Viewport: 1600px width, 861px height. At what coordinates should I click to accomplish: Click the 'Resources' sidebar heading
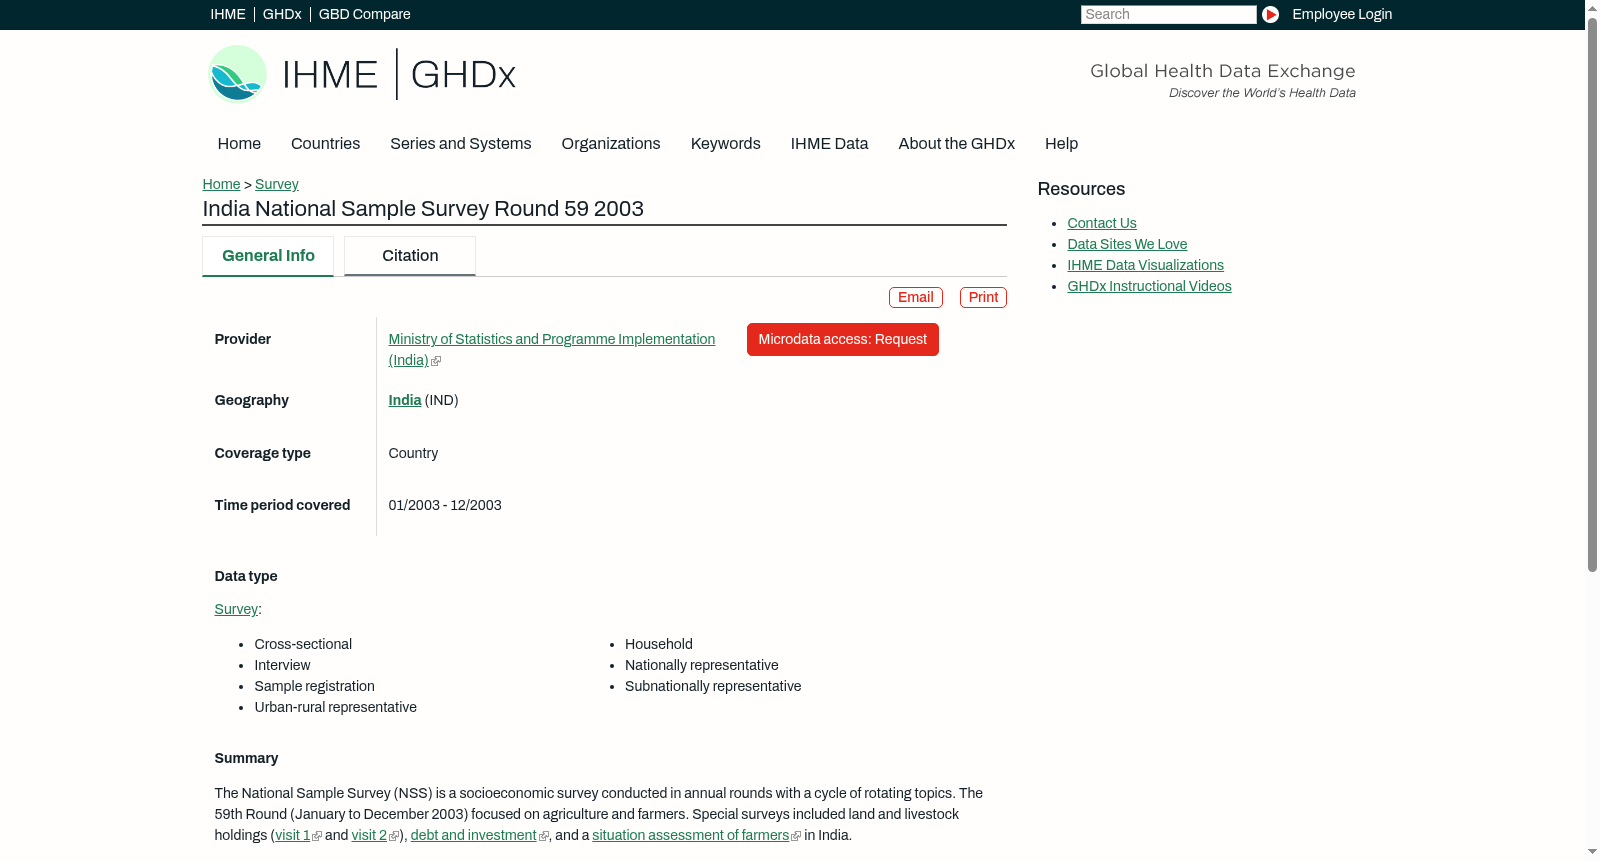(x=1081, y=189)
